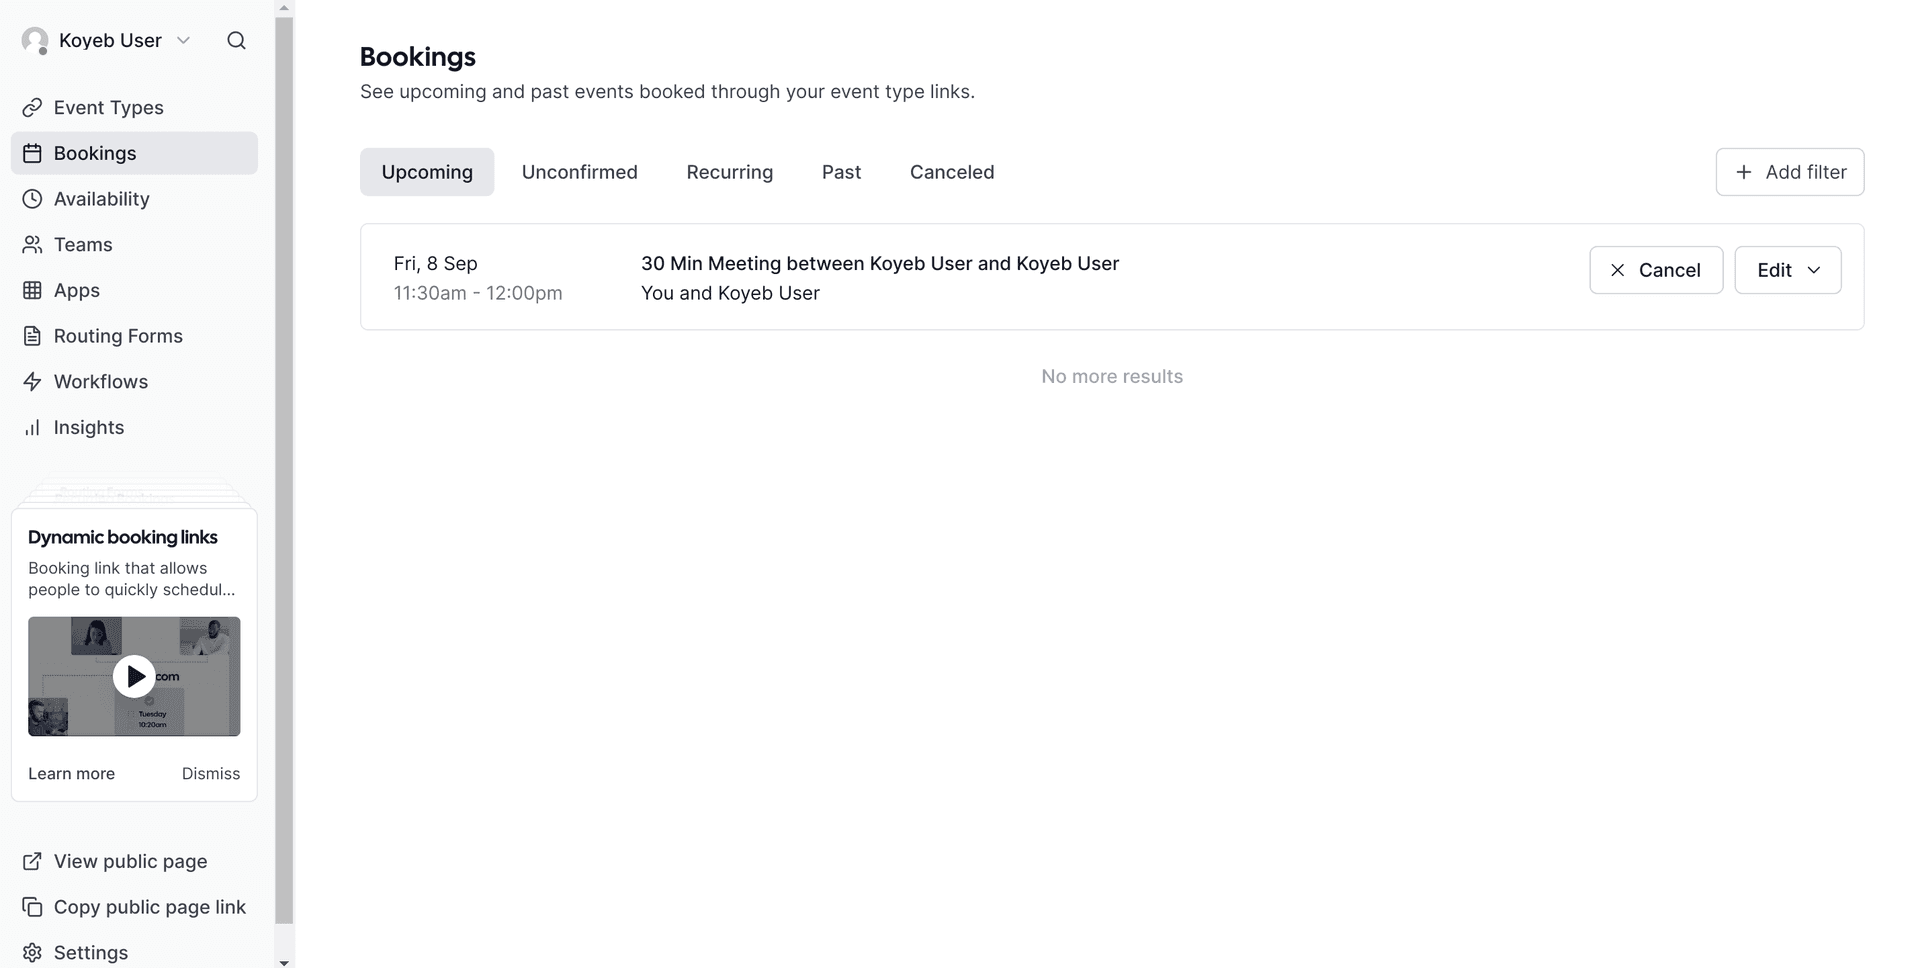Image resolution: width=1920 pixels, height=968 pixels.
Task: Click the Workflows lightning bolt icon
Action: 32,382
